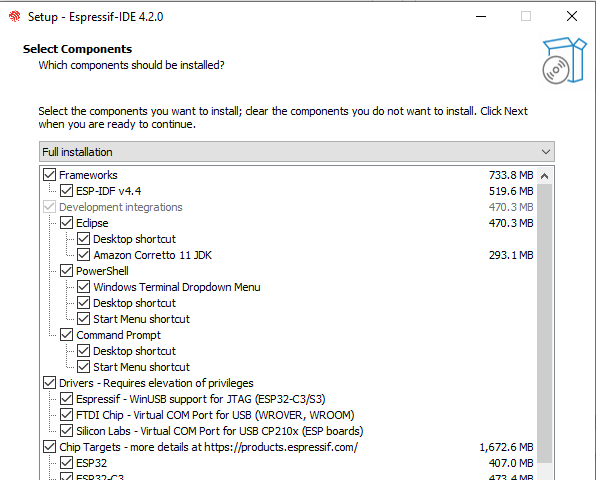This screenshot has height=480, width=597.
Task: Uncheck the Frameworks checkbox
Action: click(x=49, y=175)
